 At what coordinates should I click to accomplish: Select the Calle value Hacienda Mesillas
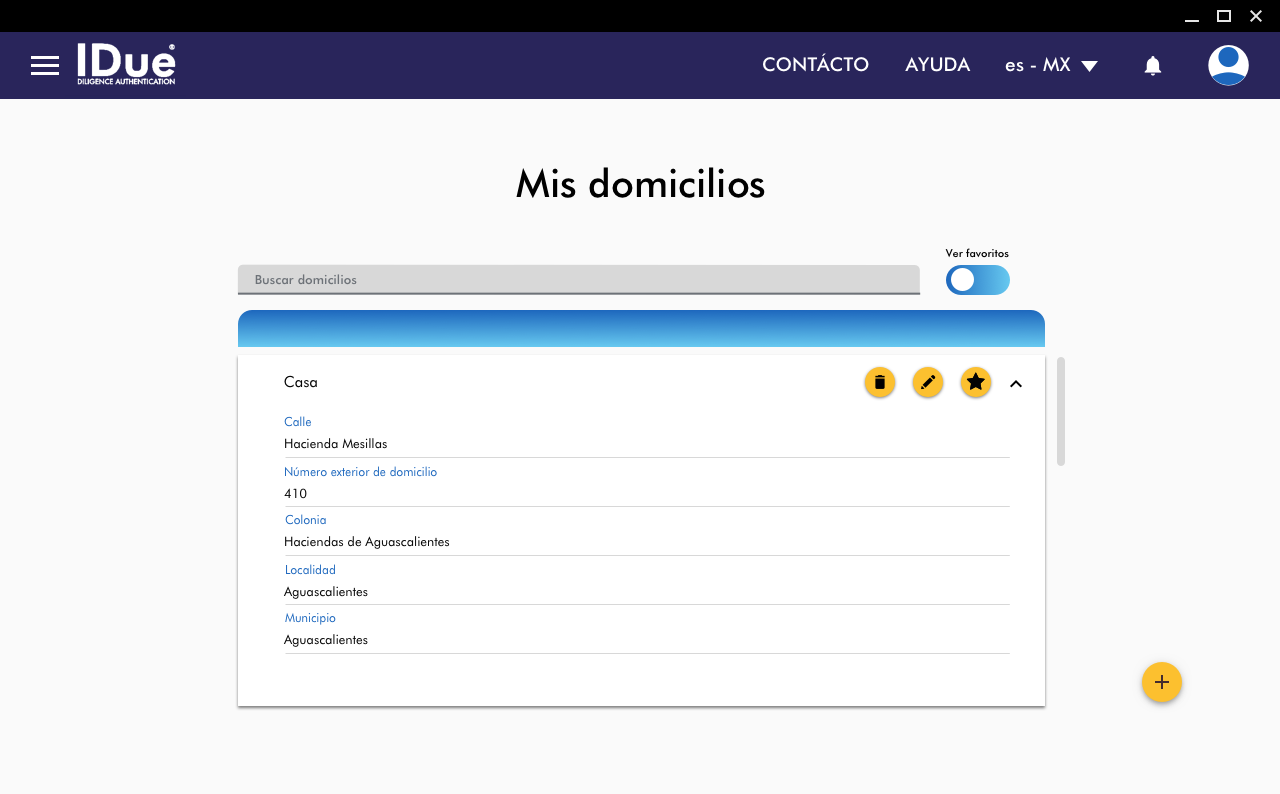pyautogui.click(x=336, y=444)
